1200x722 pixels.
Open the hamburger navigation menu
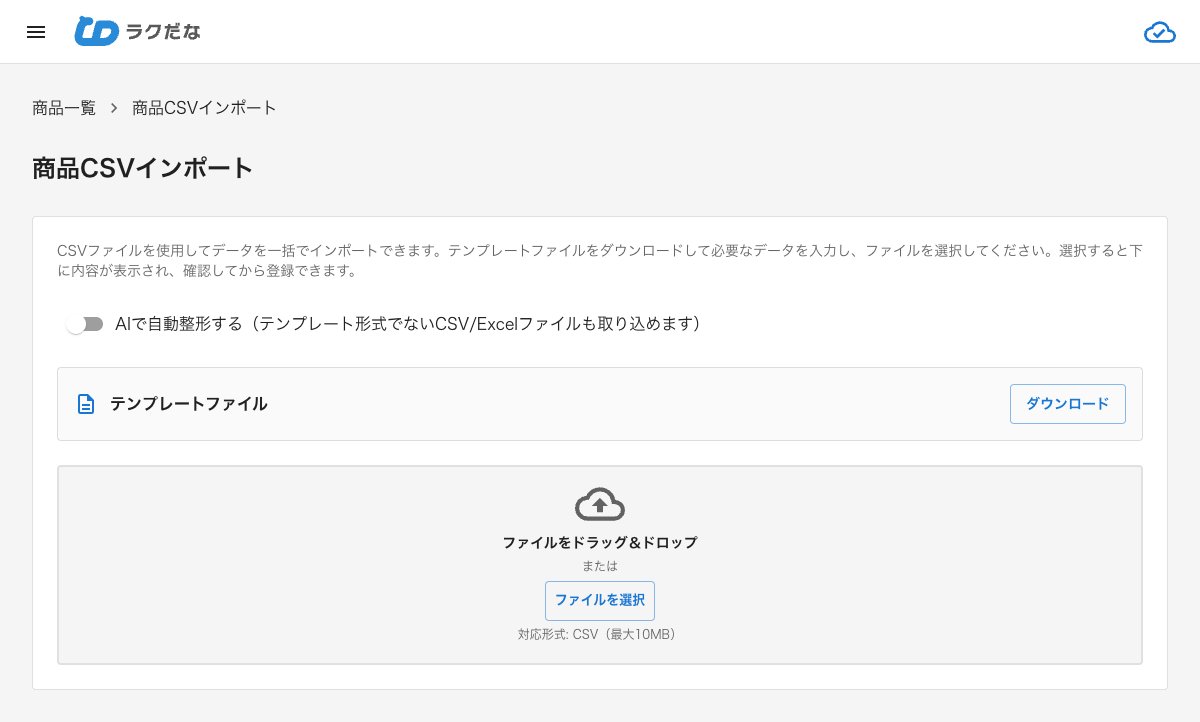coord(36,32)
